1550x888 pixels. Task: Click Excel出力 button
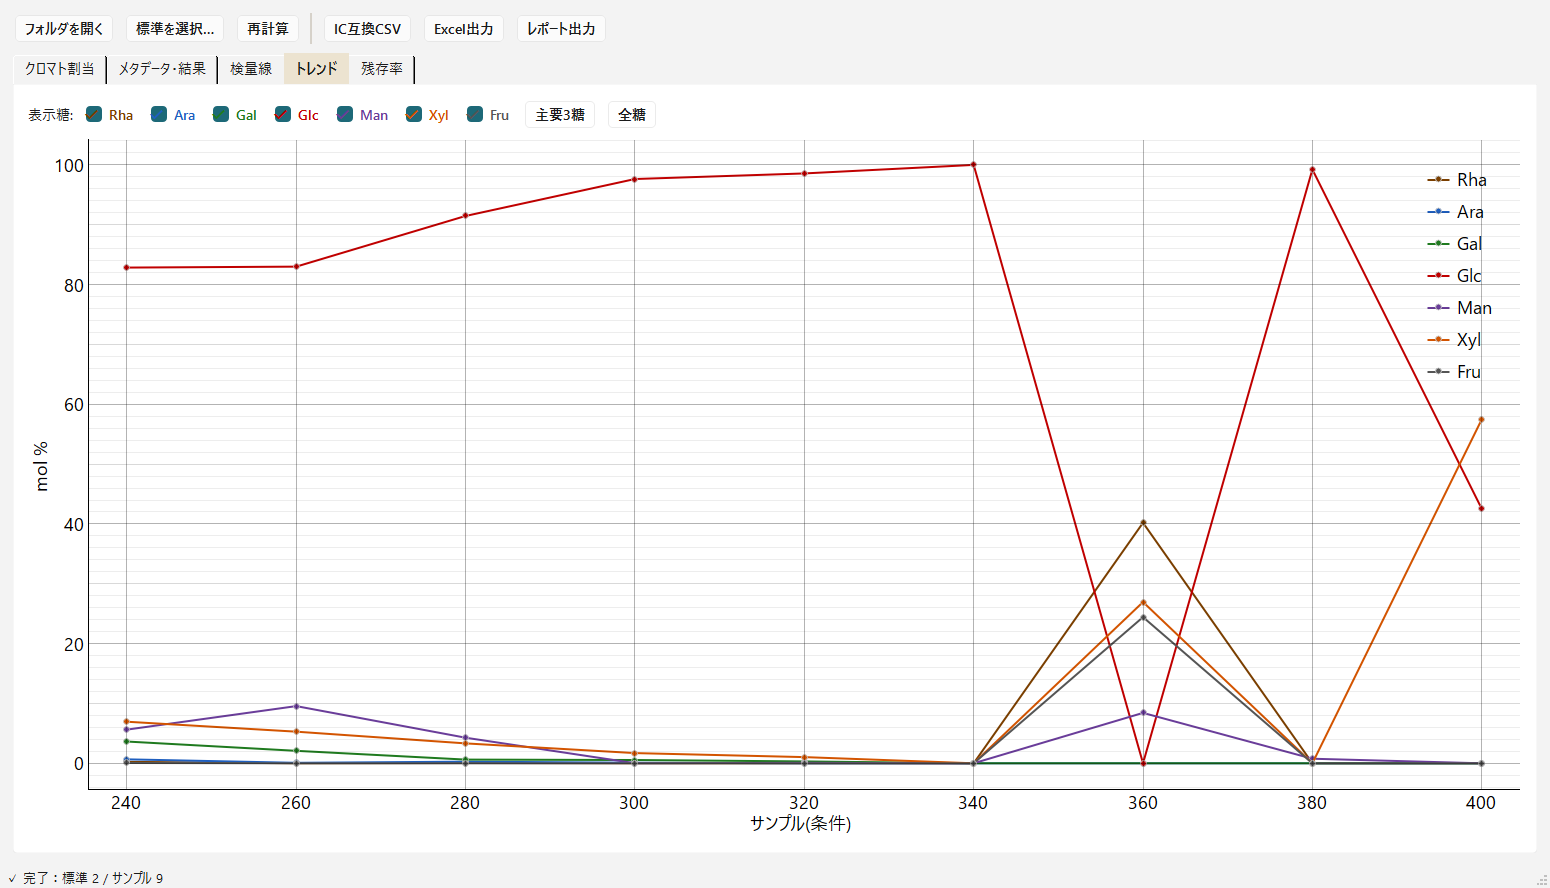pyautogui.click(x=464, y=29)
